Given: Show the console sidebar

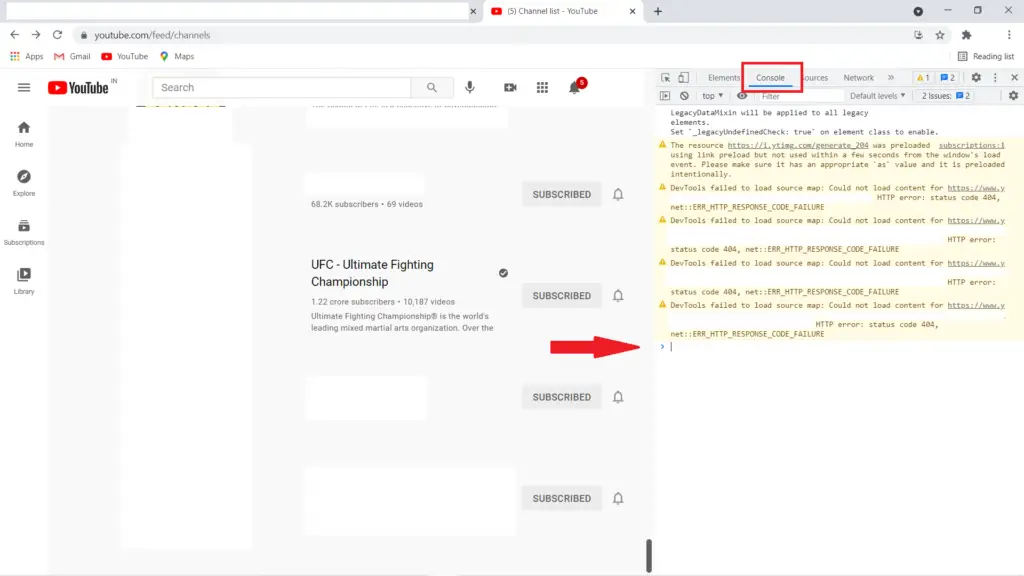Looking at the screenshot, I should pos(665,96).
